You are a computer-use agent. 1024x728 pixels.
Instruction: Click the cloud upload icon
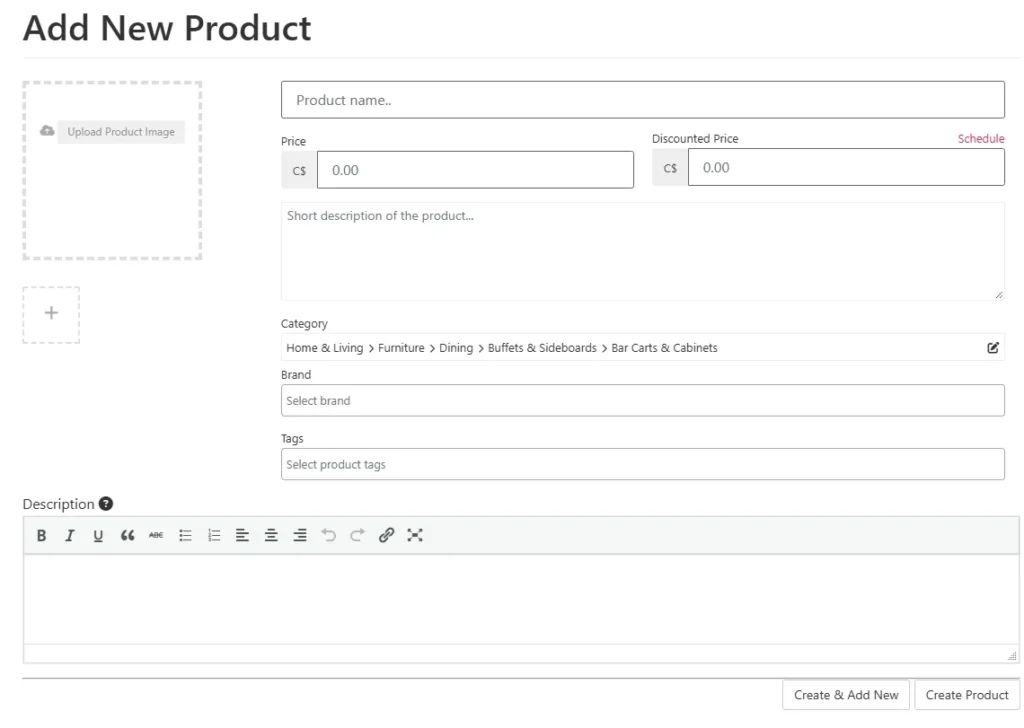pyautogui.click(x=47, y=131)
